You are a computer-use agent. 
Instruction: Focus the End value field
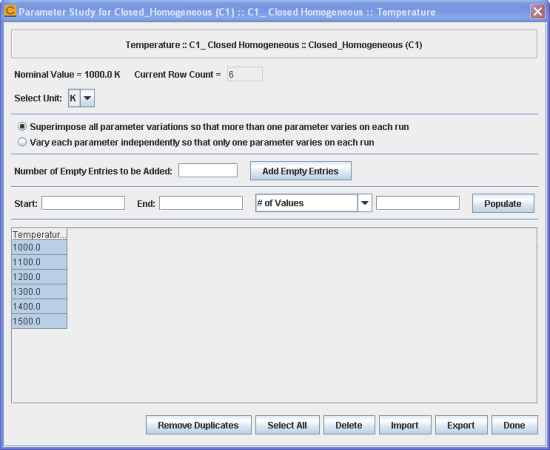click(201, 203)
